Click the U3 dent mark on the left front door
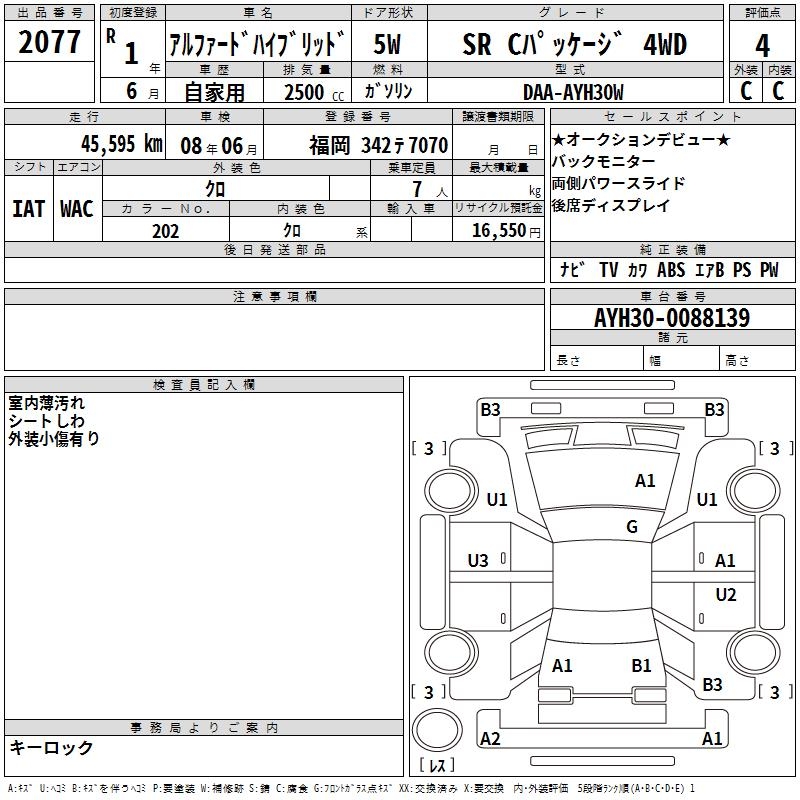Screen dimensions: 800x800 [478, 561]
